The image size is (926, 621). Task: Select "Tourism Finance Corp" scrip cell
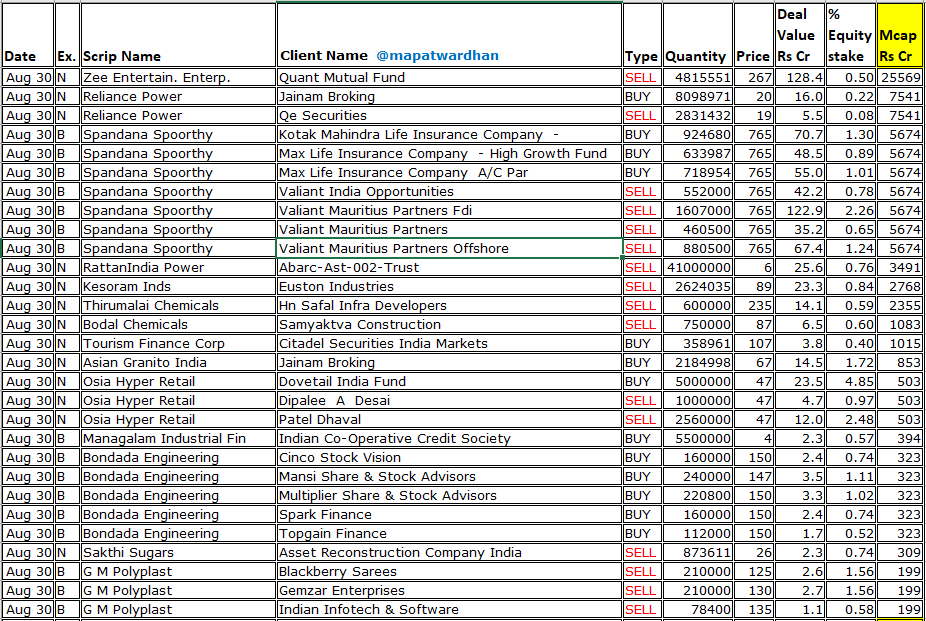pos(178,344)
